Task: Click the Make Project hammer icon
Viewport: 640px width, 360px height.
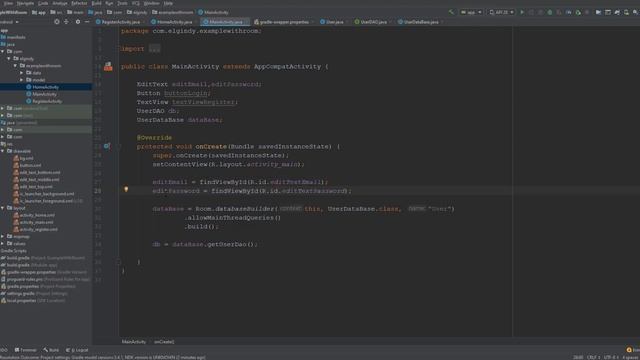Action: [451, 12]
